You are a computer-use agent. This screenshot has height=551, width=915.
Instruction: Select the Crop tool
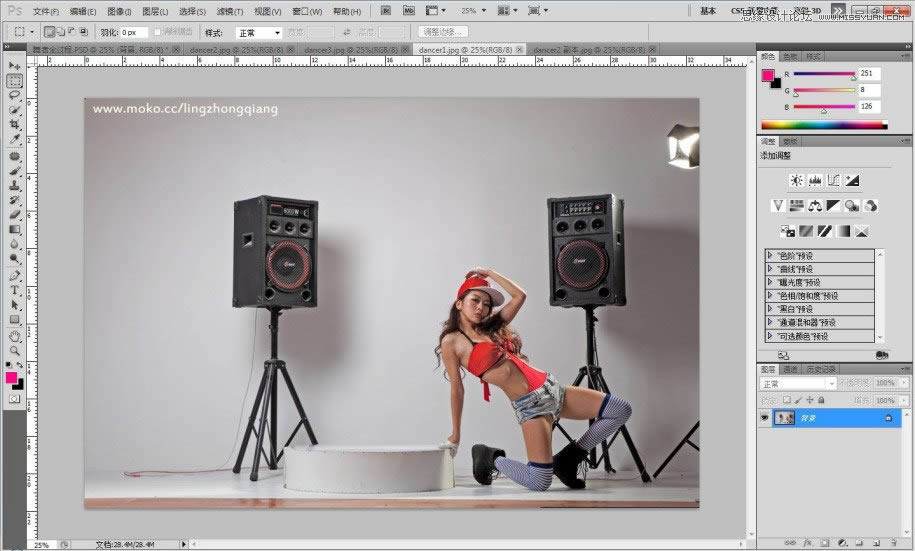tap(14, 124)
